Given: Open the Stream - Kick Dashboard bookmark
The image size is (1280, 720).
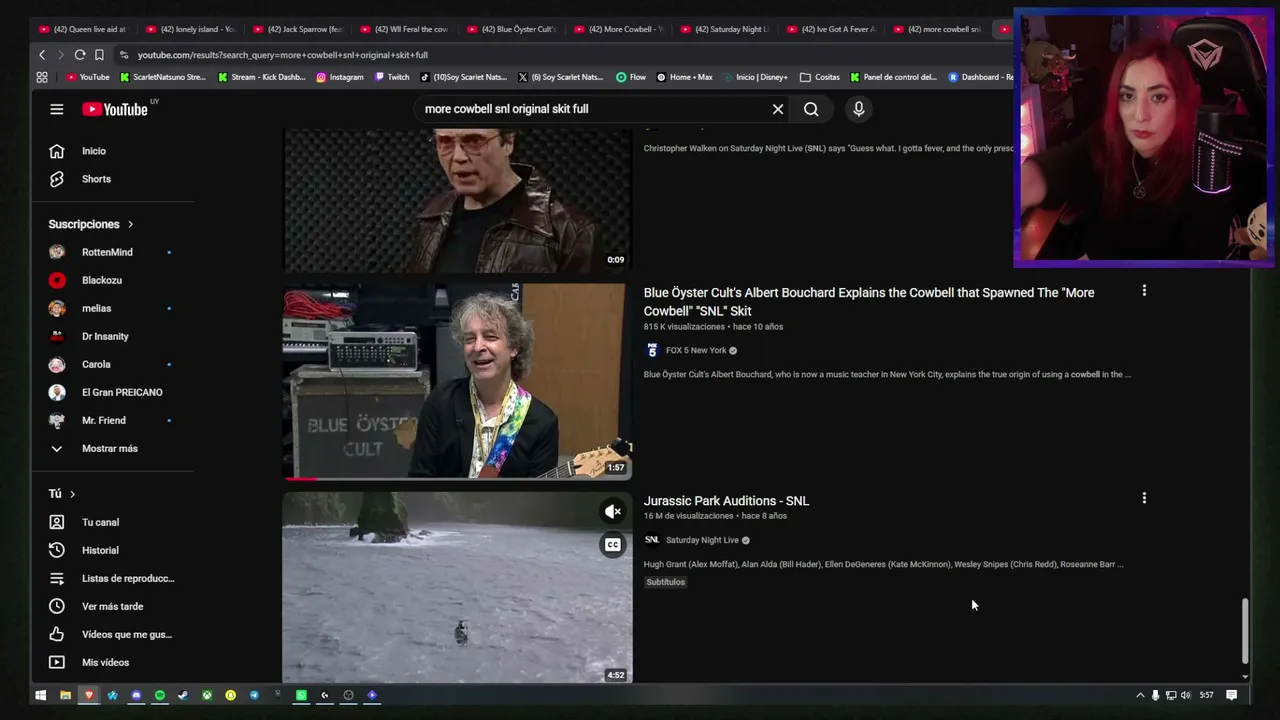Looking at the screenshot, I should 262,77.
